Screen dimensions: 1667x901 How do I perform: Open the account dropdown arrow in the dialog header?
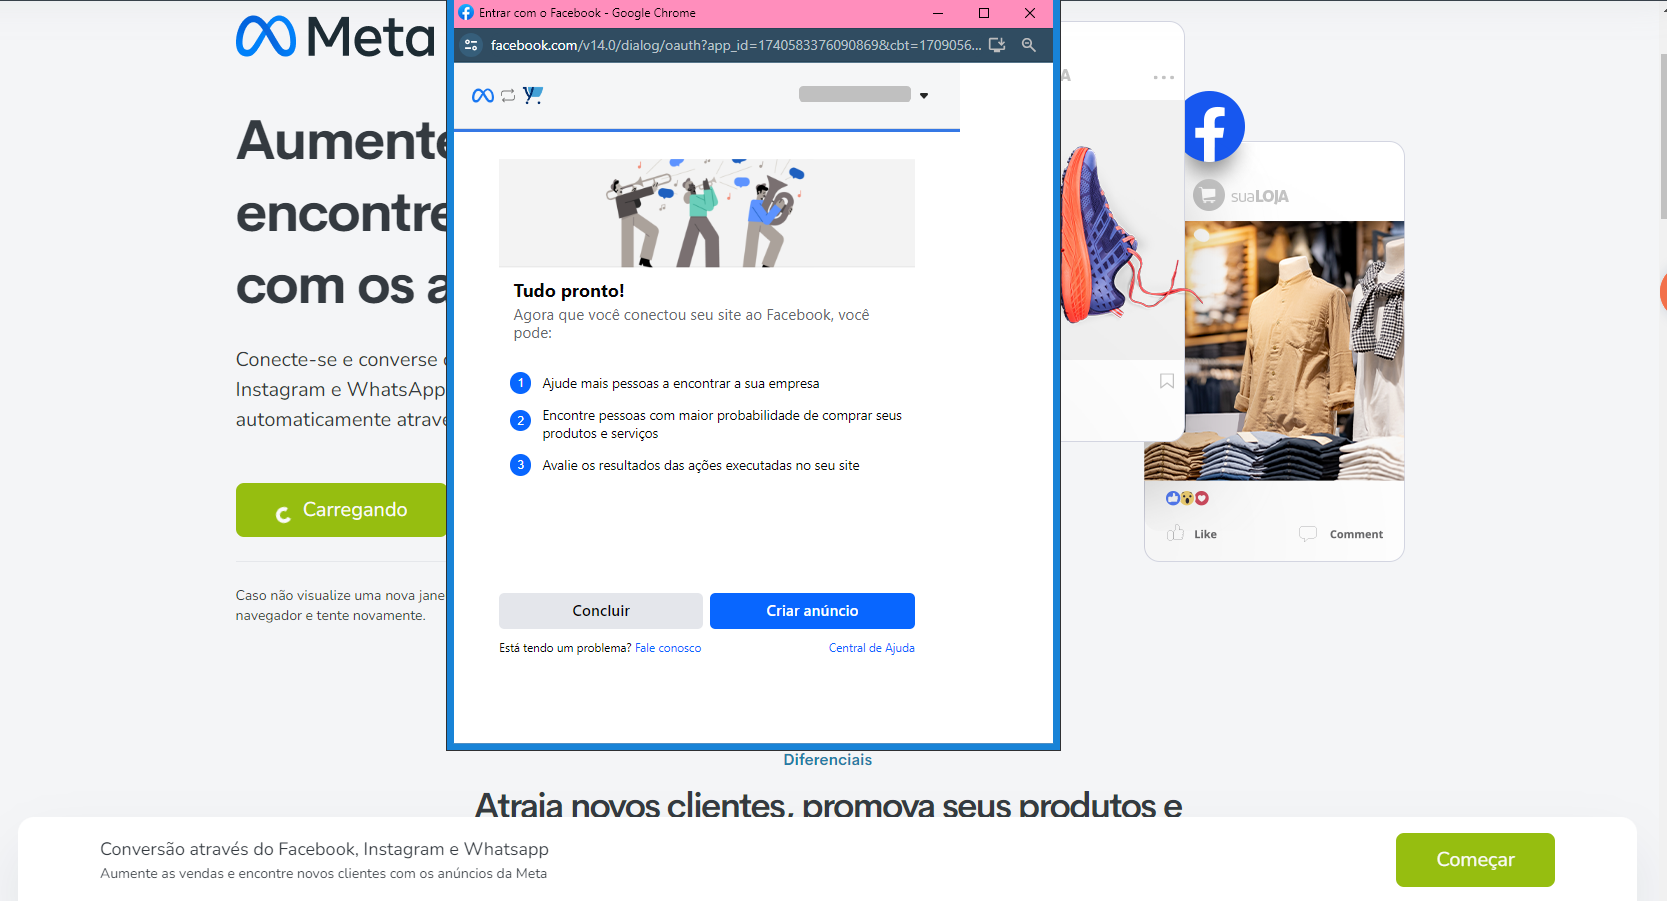pos(924,95)
